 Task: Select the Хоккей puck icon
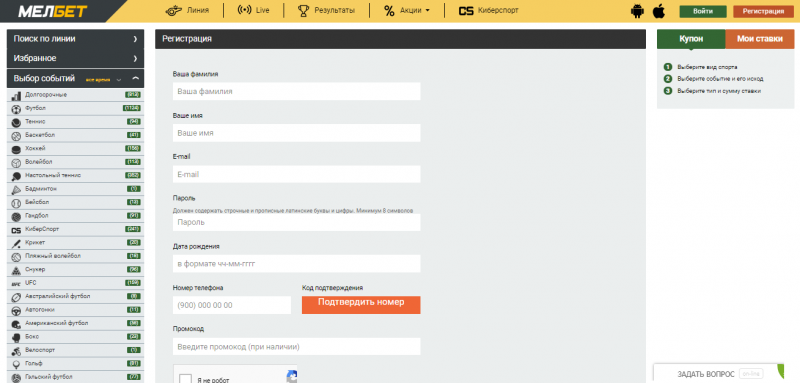(x=16, y=149)
